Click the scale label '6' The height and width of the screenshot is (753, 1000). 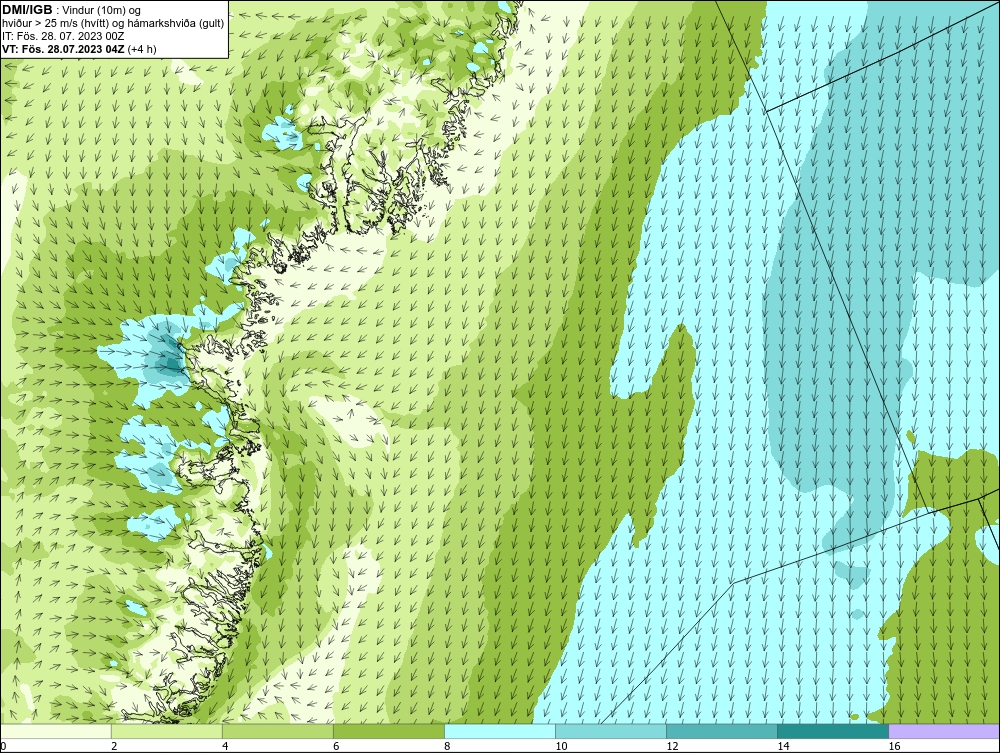336,747
